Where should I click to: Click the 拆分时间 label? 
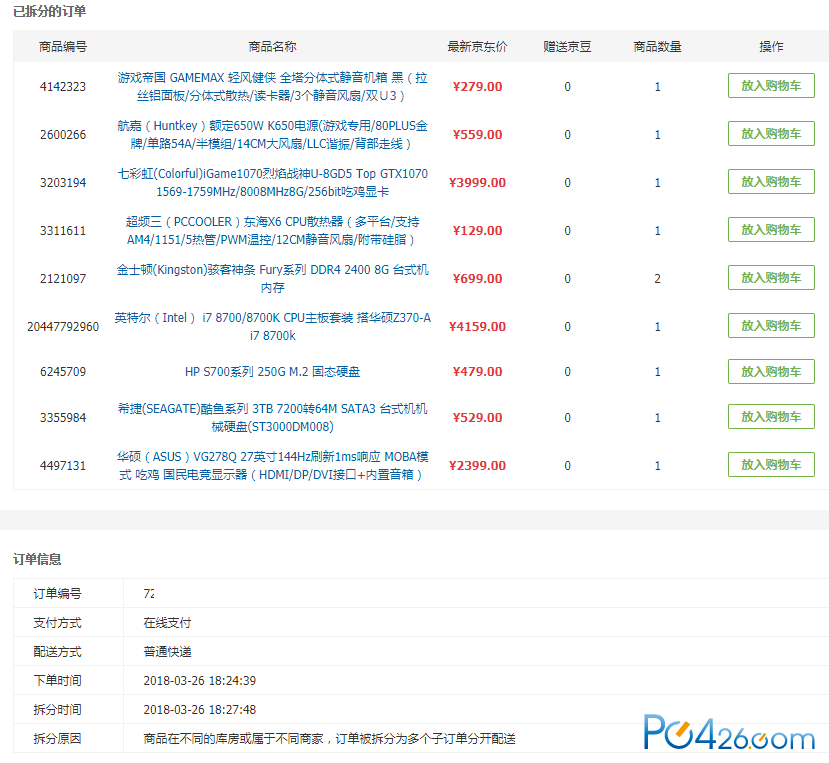(57, 710)
